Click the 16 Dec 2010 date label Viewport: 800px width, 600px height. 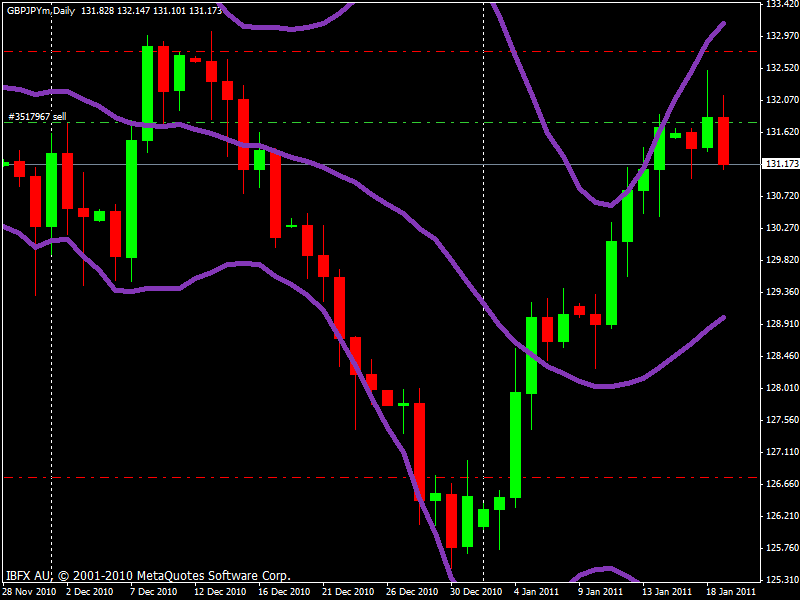(x=284, y=592)
